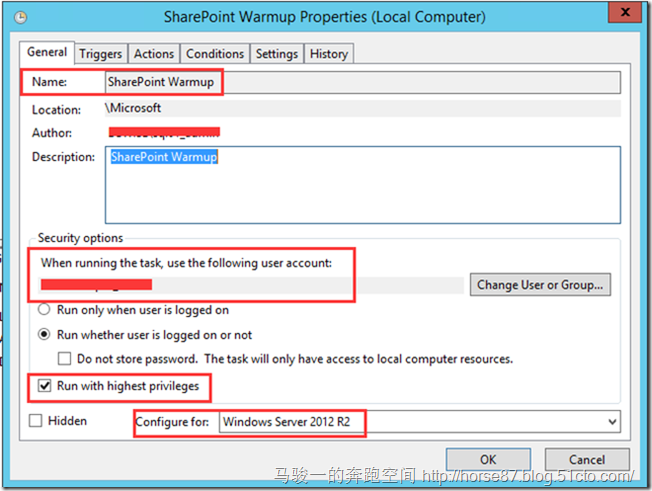652x491 pixels.
Task: Click the Name field containing SharePoint Warmup
Action: (x=363, y=82)
